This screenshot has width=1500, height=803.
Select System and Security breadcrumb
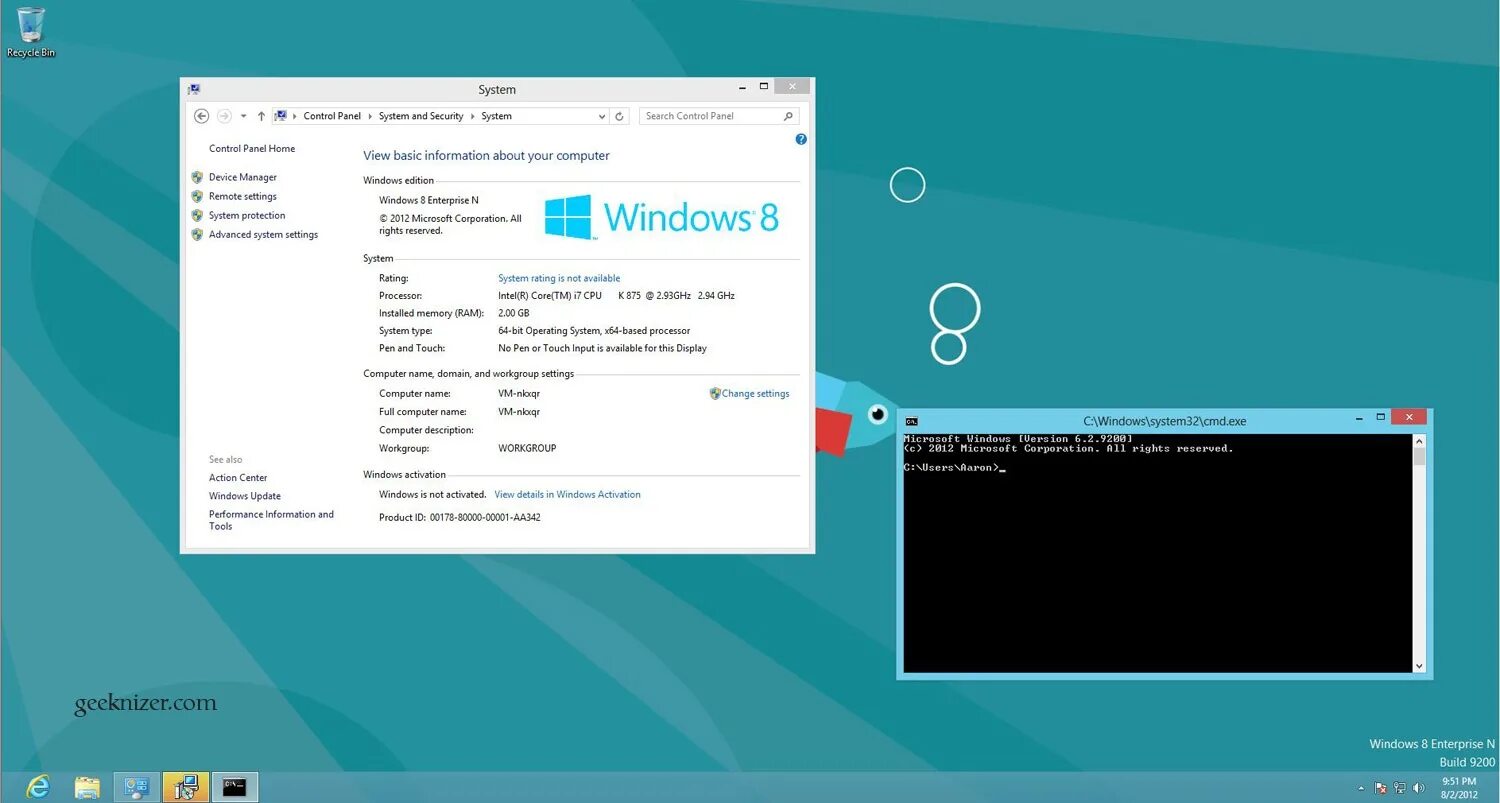click(x=421, y=116)
